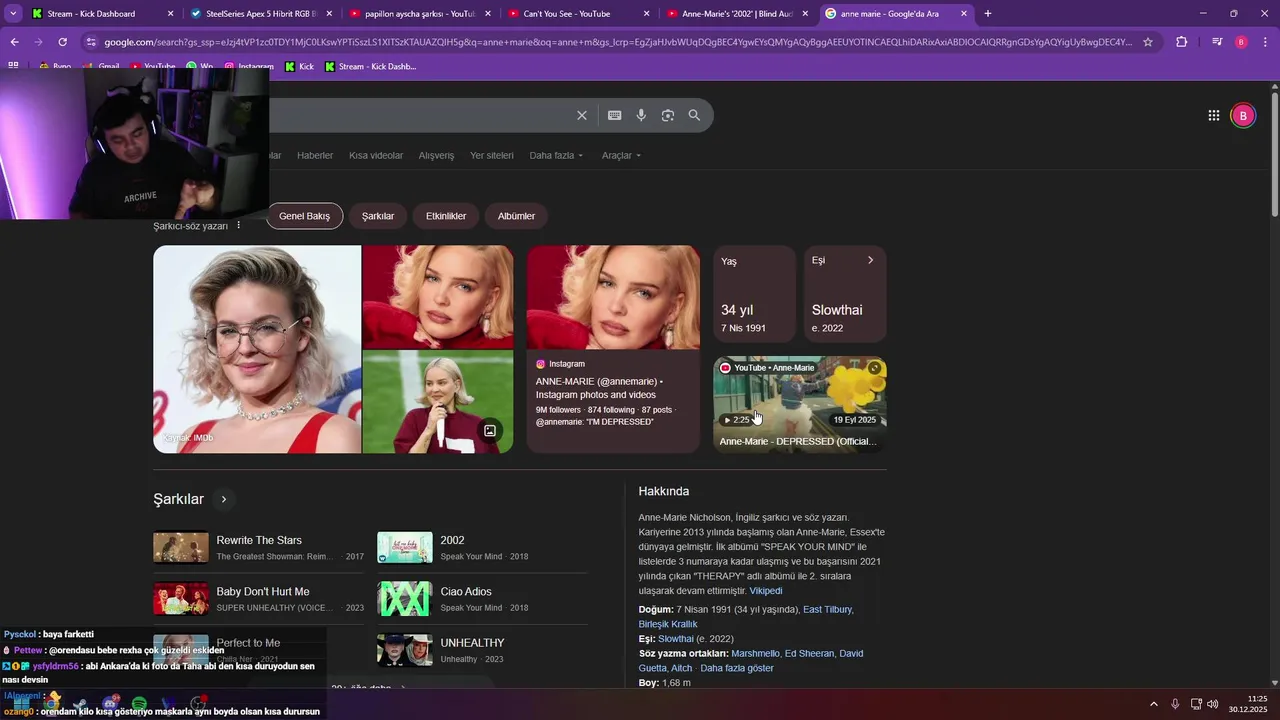1280x720 pixels.
Task: Open the Ed Sheeran co-writer link
Action: point(809,653)
